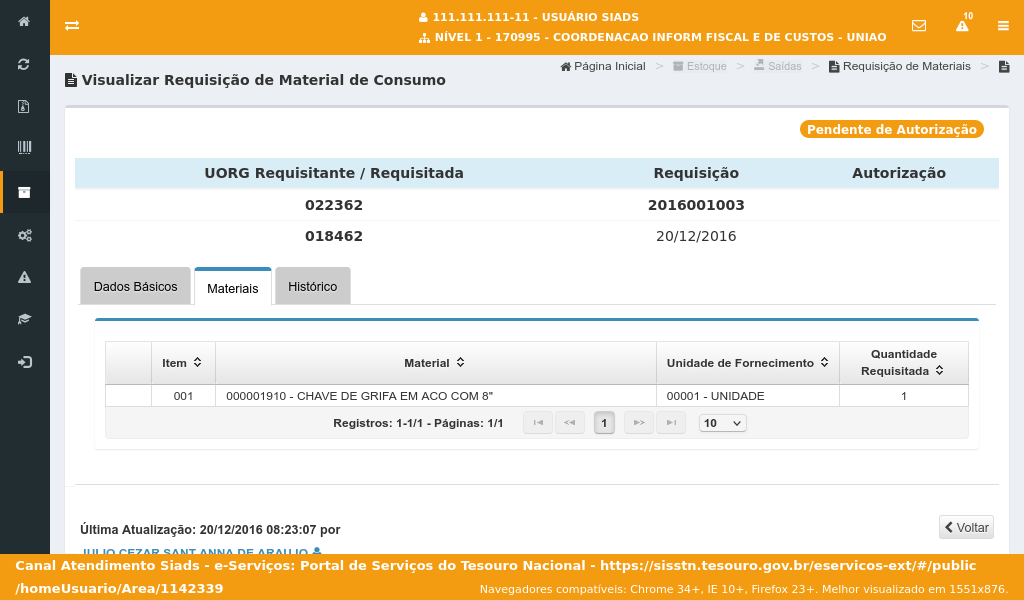The image size is (1024, 600).
Task: Click the user icon next to Julio Cezar name
Action: tap(317, 551)
